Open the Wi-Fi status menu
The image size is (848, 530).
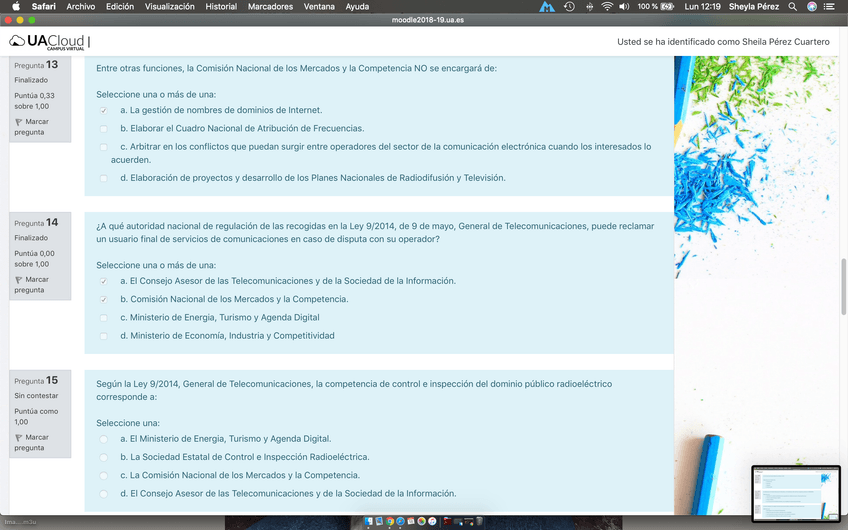pos(606,6)
